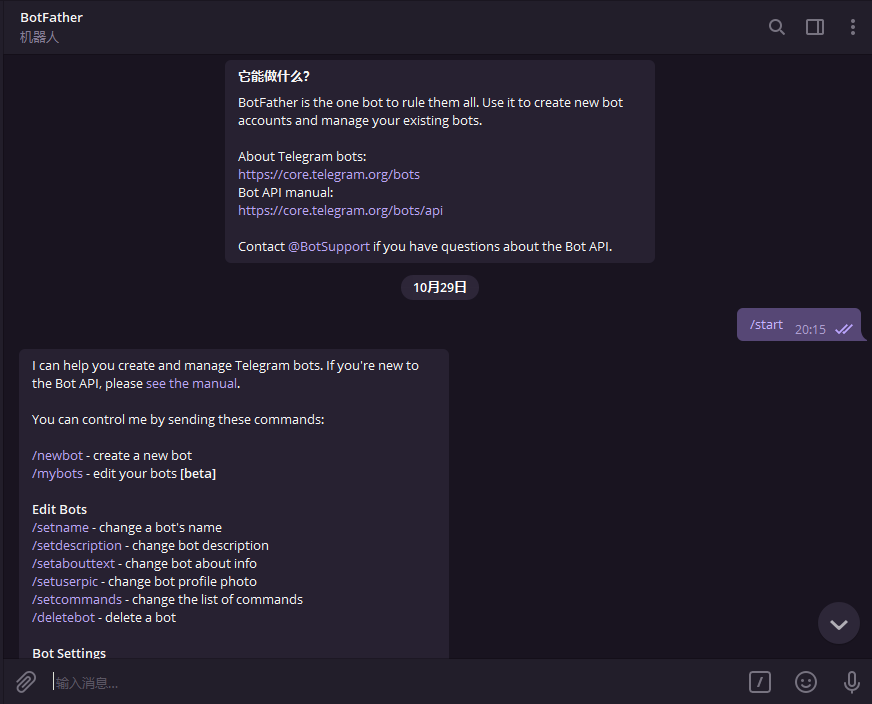The height and width of the screenshot is (704, 872).
Task: Open the bot commands slash icon
Action: coord(760,682)
